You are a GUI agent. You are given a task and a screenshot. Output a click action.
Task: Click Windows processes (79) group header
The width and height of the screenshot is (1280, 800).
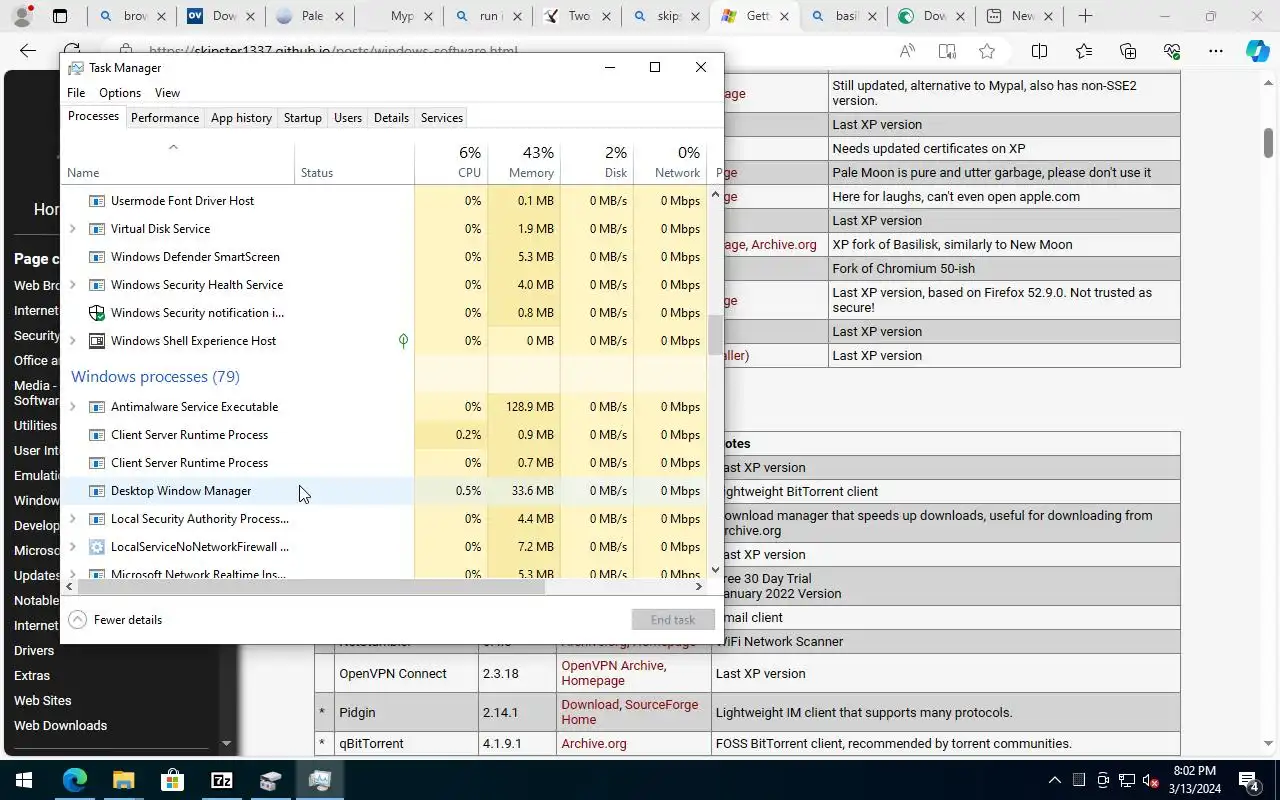(155, 377)
